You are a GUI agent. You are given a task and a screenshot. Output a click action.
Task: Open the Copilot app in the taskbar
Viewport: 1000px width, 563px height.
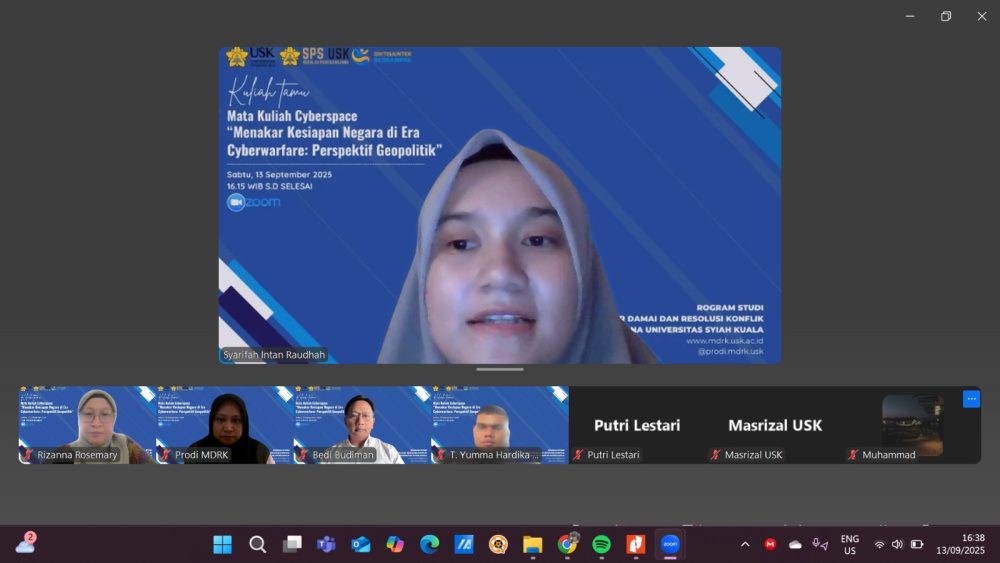(395, 544)
